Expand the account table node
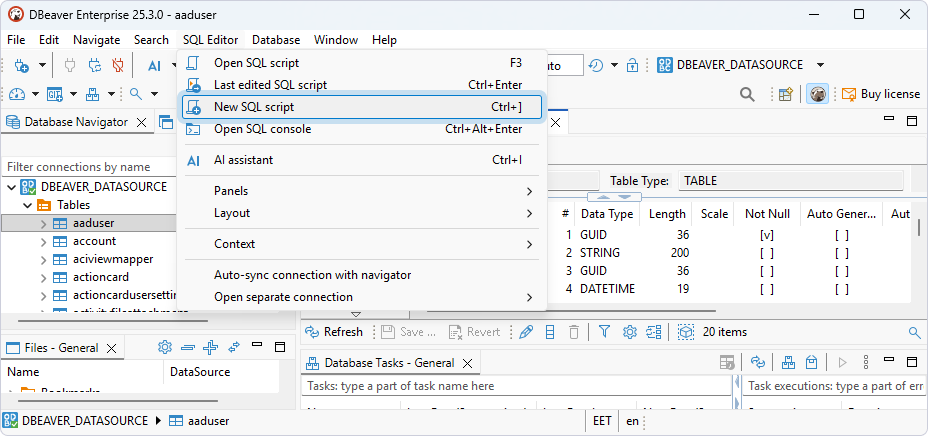Screen dimensions: 928x436 click(43, 241)
